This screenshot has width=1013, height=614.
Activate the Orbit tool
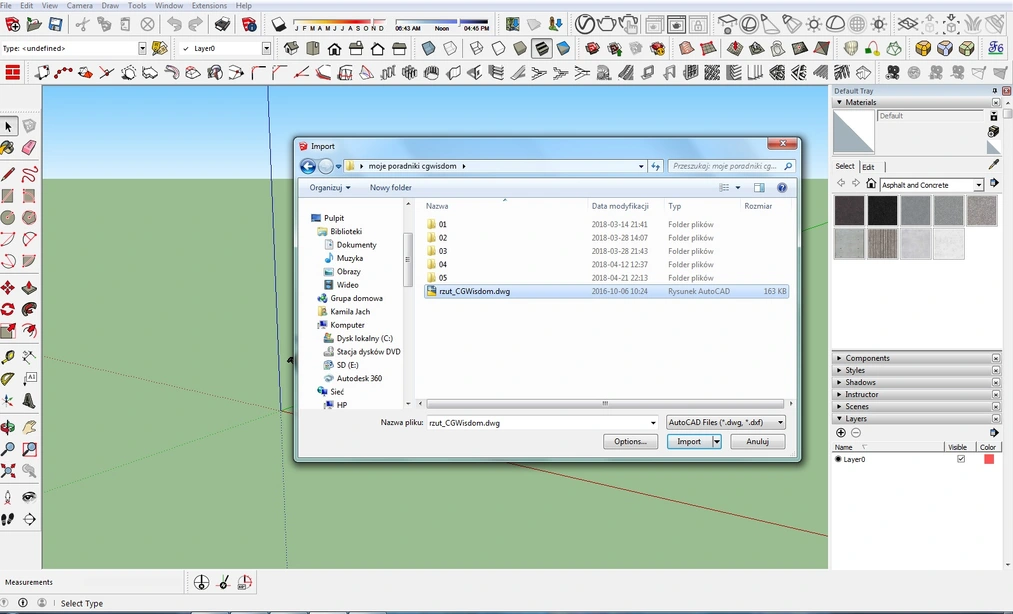coord(9,426)
